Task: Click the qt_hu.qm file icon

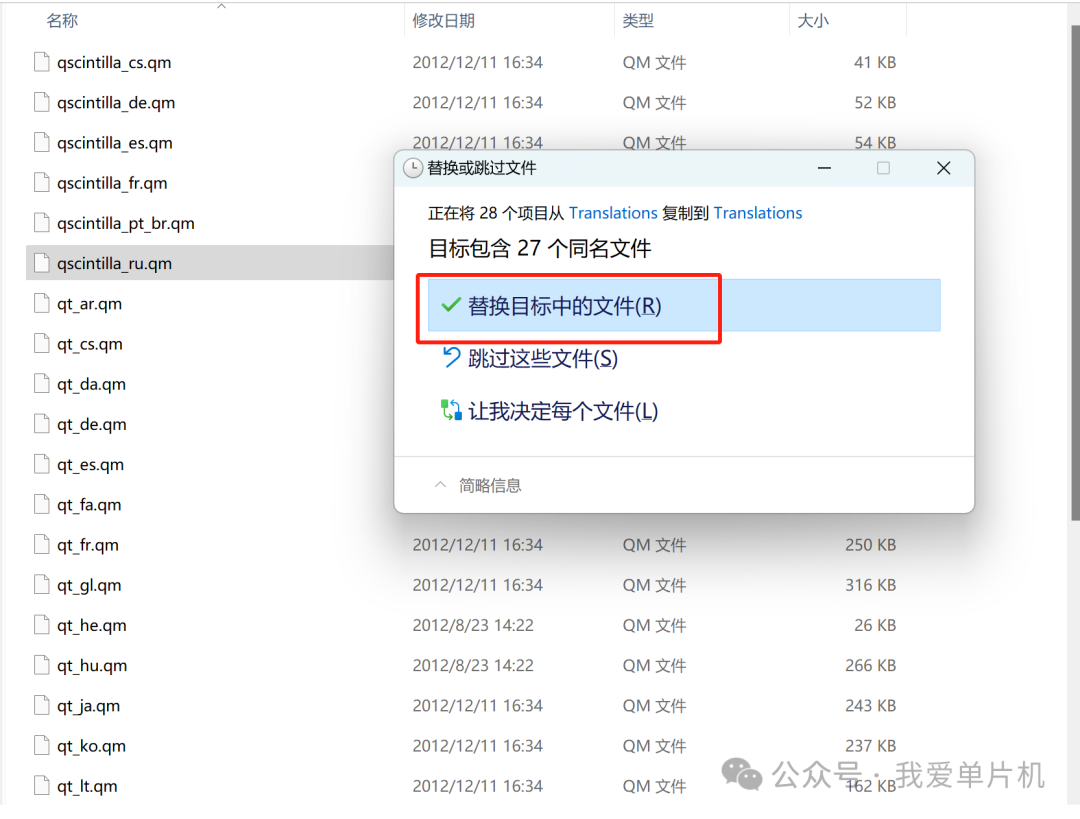Action: (x=42, y=665)
